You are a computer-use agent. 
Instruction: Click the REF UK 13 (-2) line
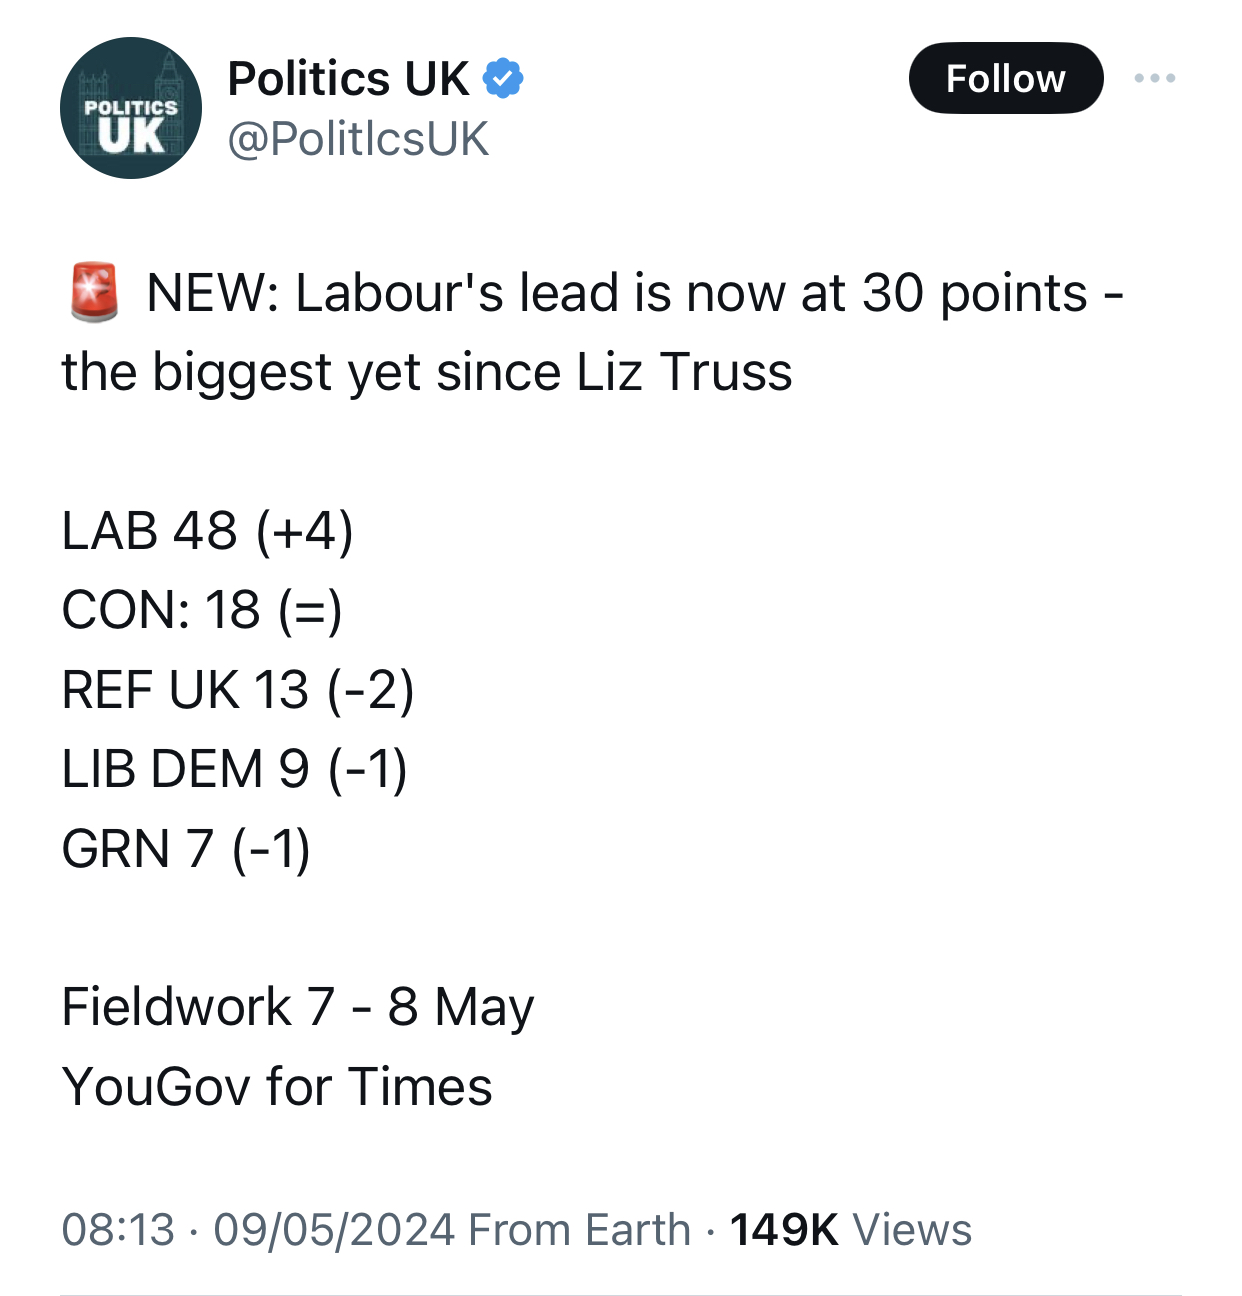click(238, 690)
